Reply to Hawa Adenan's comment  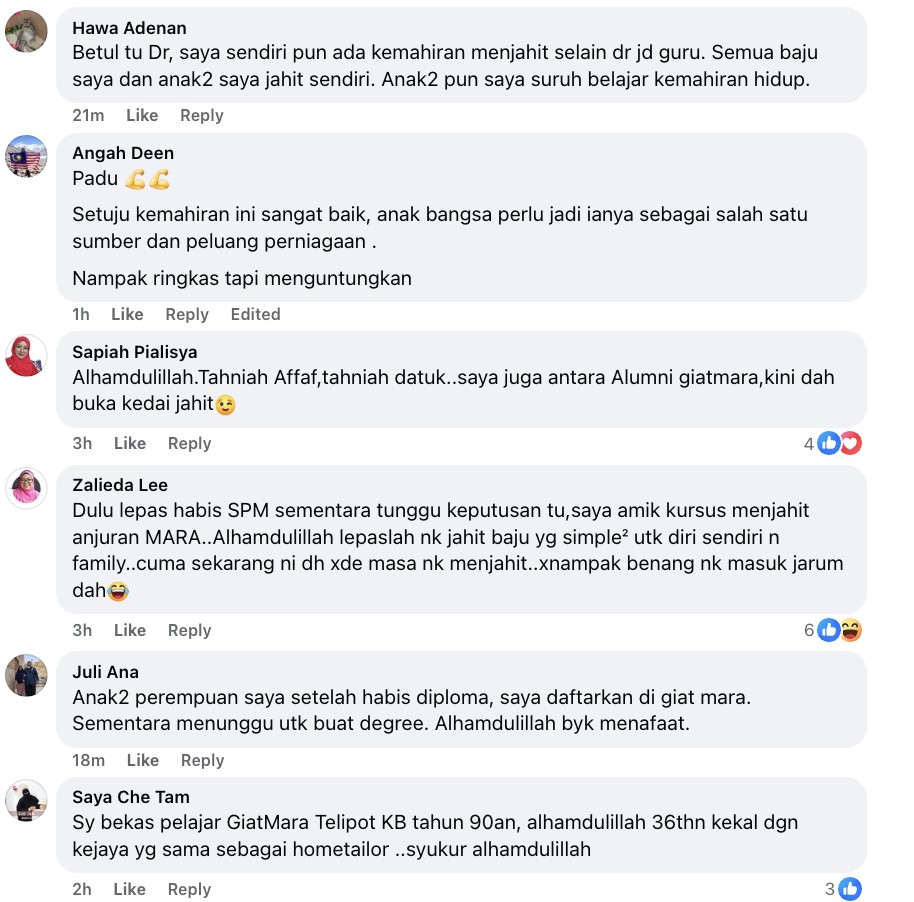(x=202, y=115)
